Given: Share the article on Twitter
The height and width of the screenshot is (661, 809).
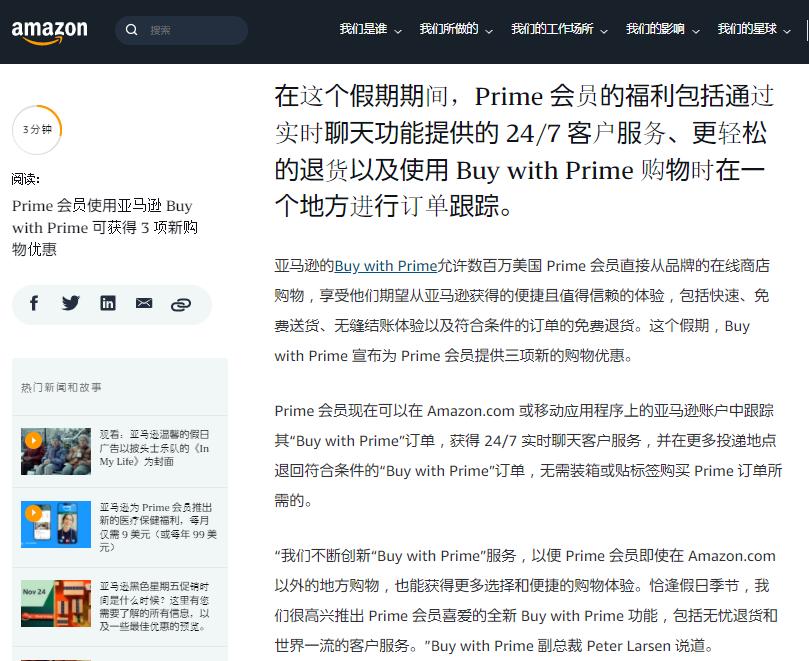Looking at the screenshot, I should (x=71, y=303).
